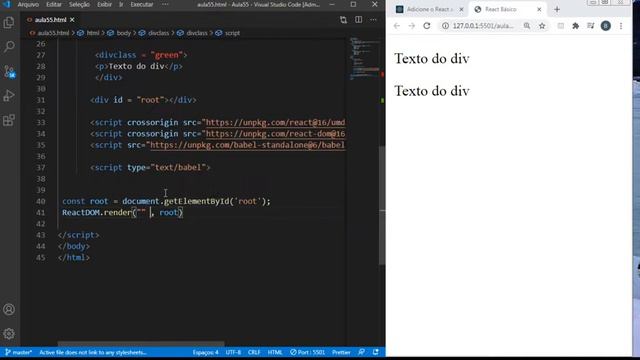Open notifications bell in status bar

tap(376, 352)
